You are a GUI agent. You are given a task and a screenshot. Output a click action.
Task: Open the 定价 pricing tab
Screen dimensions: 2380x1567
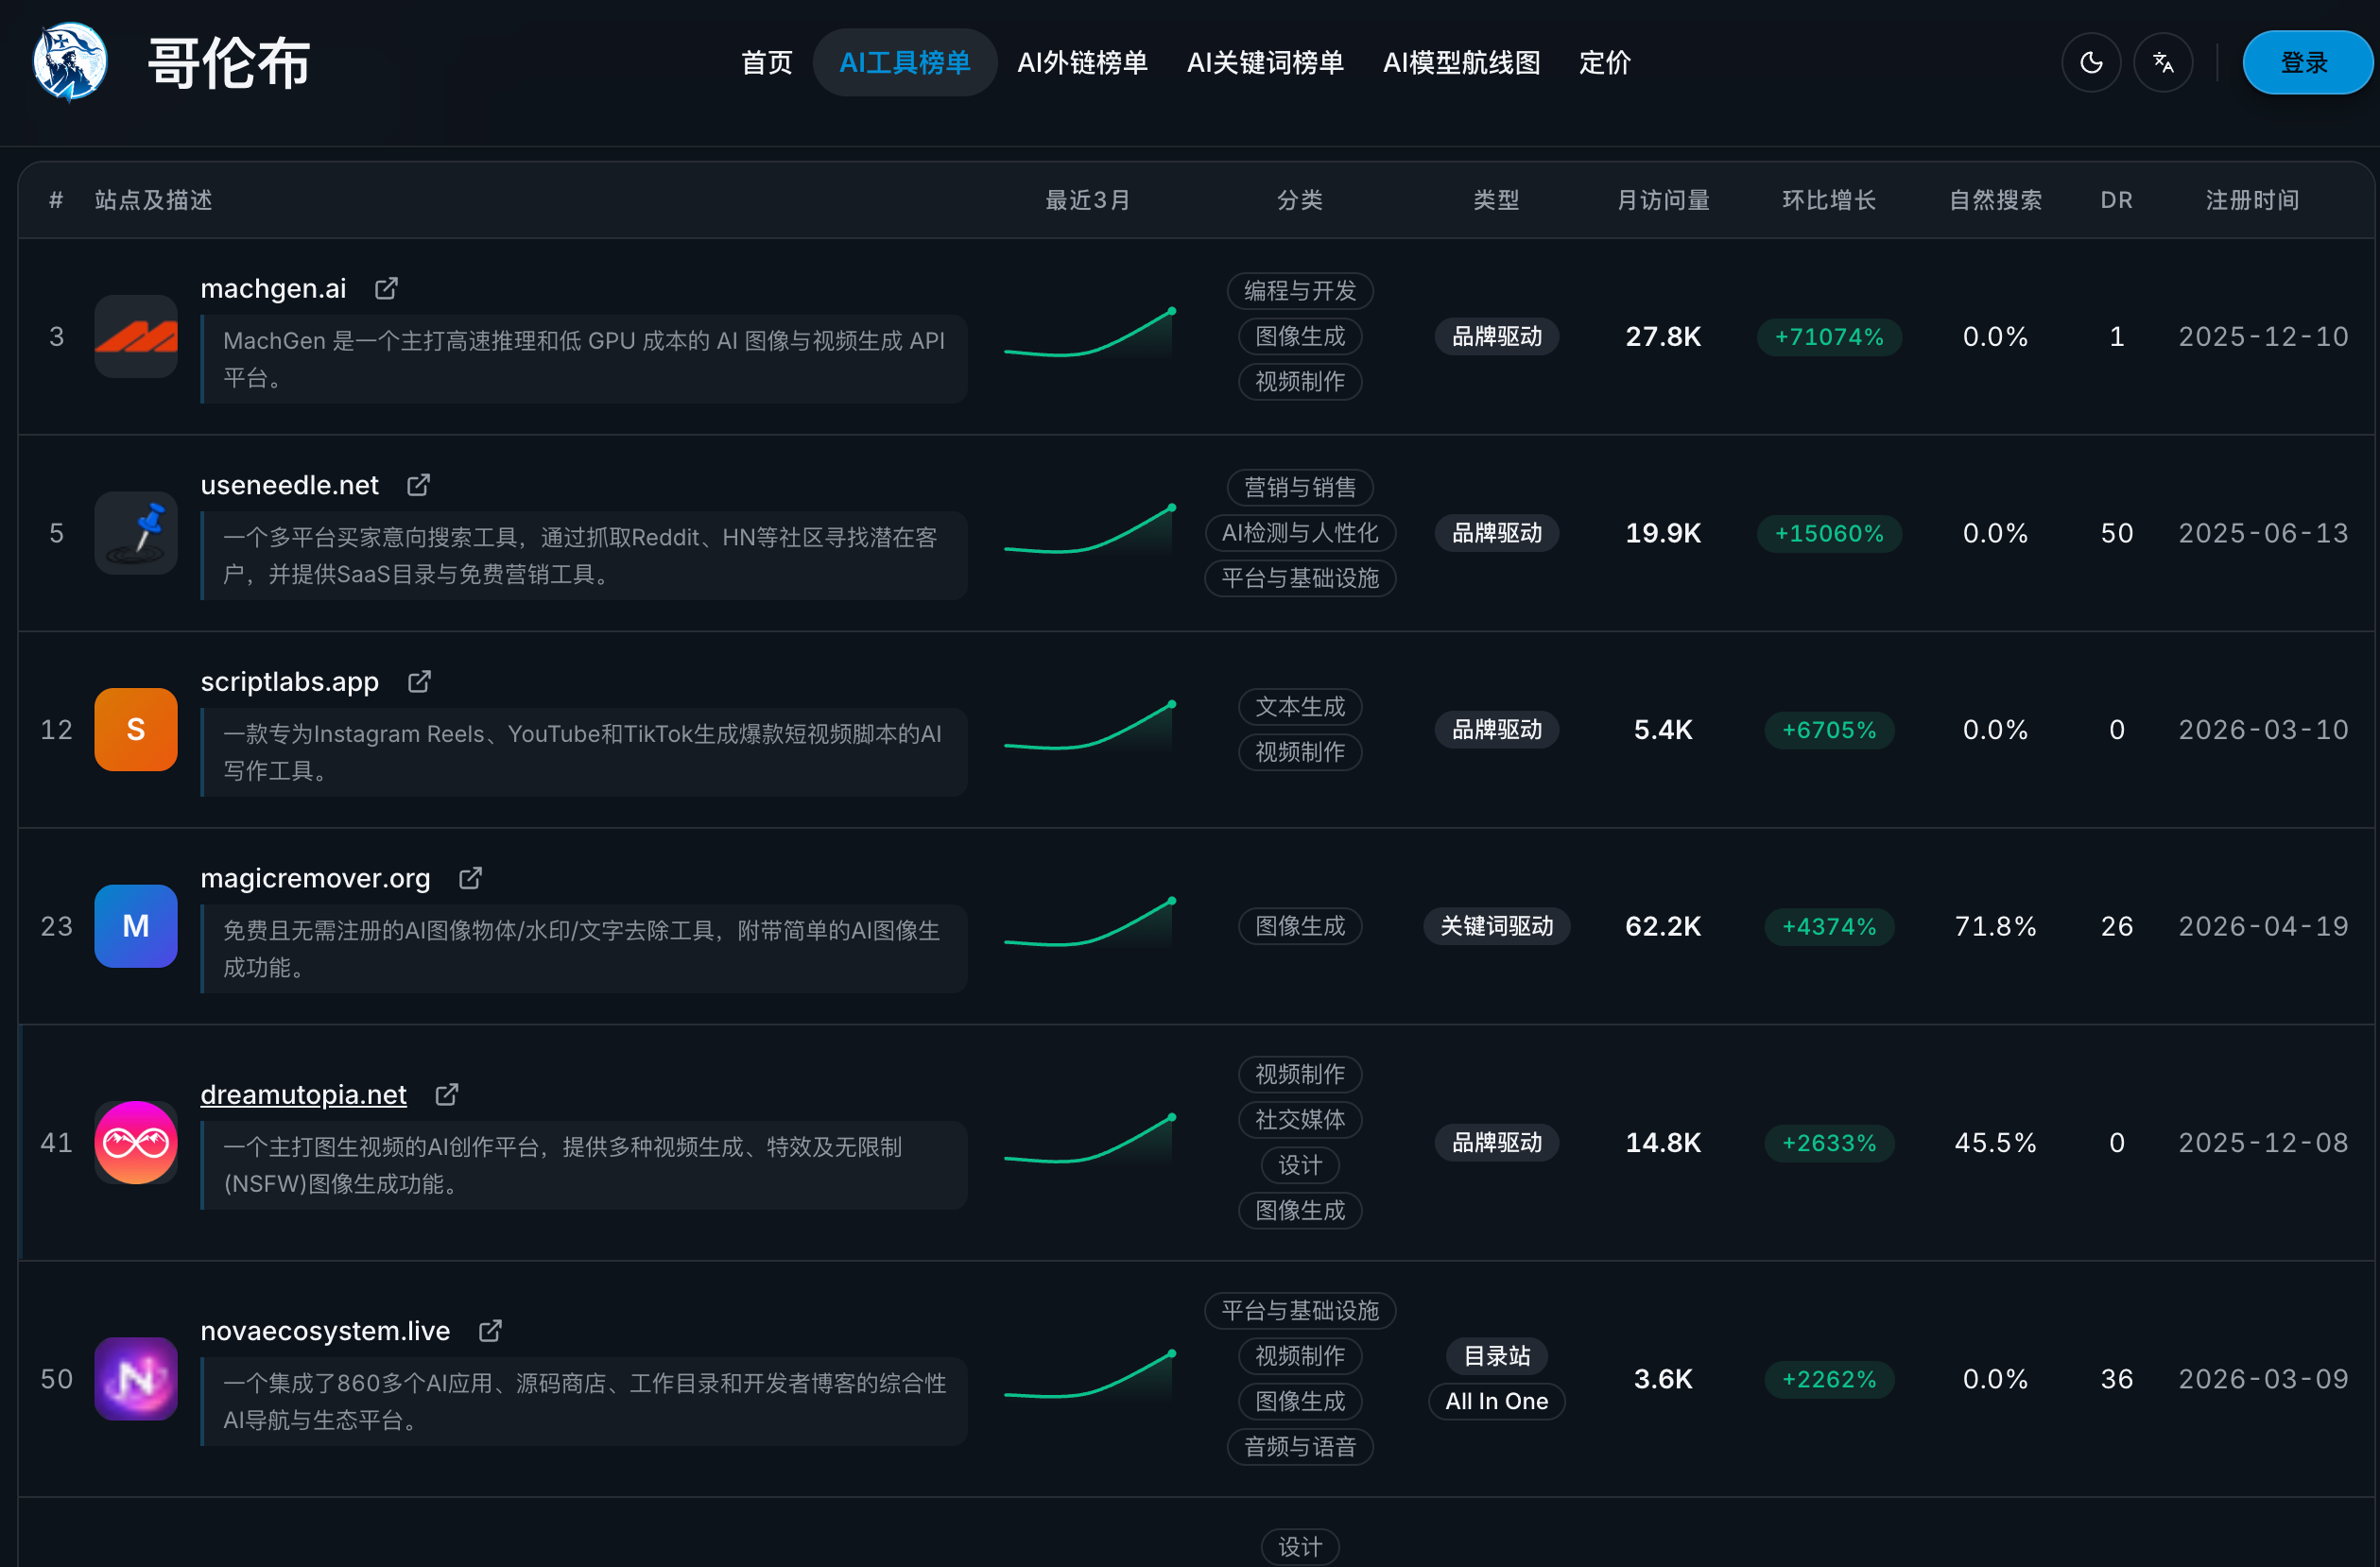[x=1604, y=63]
